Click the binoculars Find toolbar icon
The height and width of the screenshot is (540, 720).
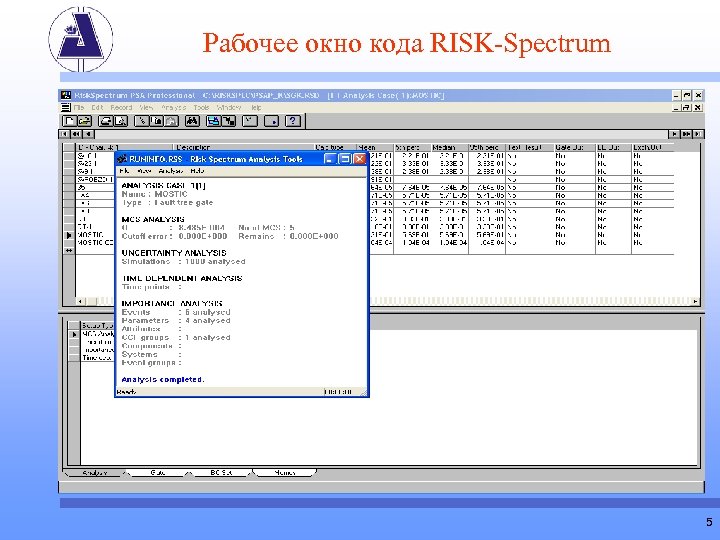(192, 121)
